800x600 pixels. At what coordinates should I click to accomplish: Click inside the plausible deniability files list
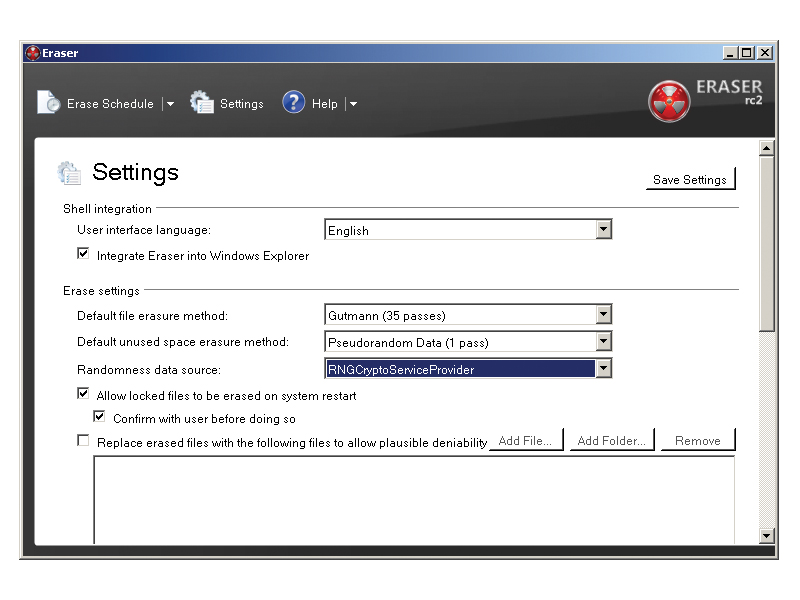[x=414, y=500]
